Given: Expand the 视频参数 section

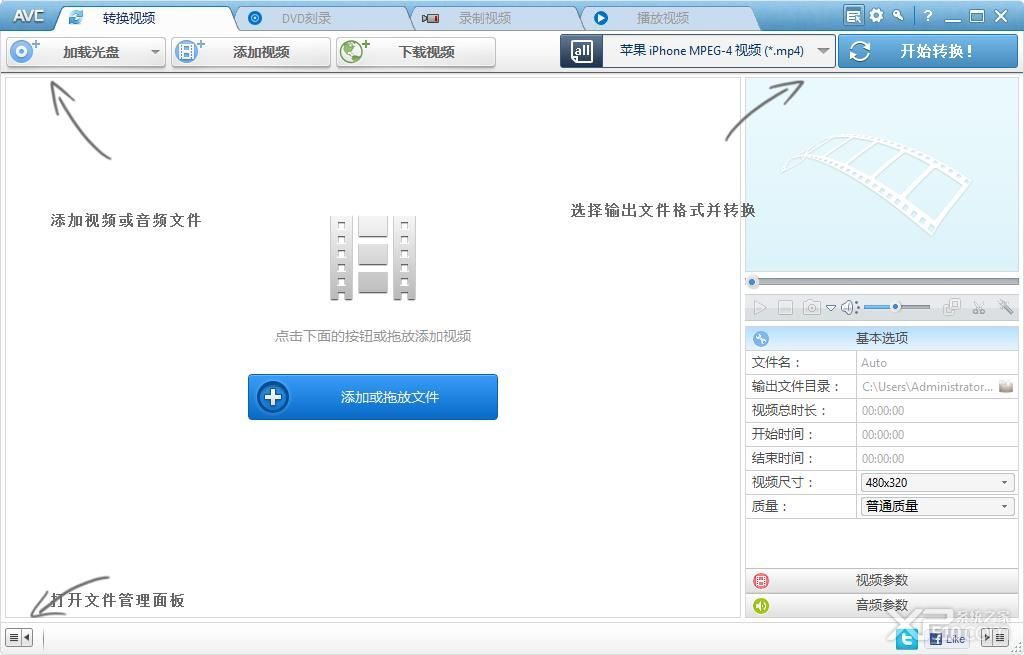Looking at the screenshot, I should pyautogui.click(x=882, y=580).
